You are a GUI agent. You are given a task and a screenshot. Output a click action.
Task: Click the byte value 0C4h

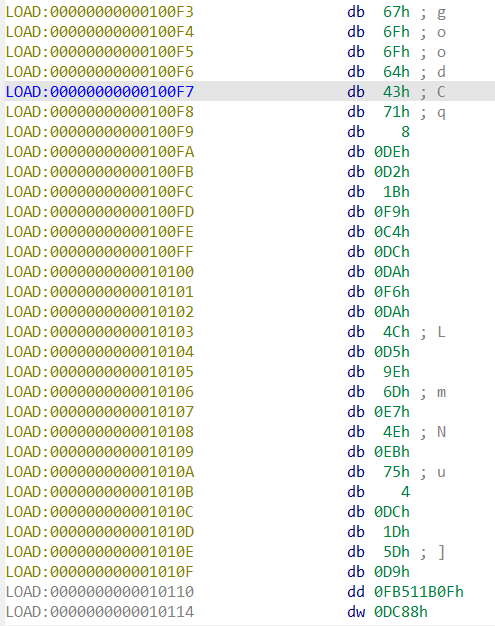click(x=392, y=232)
